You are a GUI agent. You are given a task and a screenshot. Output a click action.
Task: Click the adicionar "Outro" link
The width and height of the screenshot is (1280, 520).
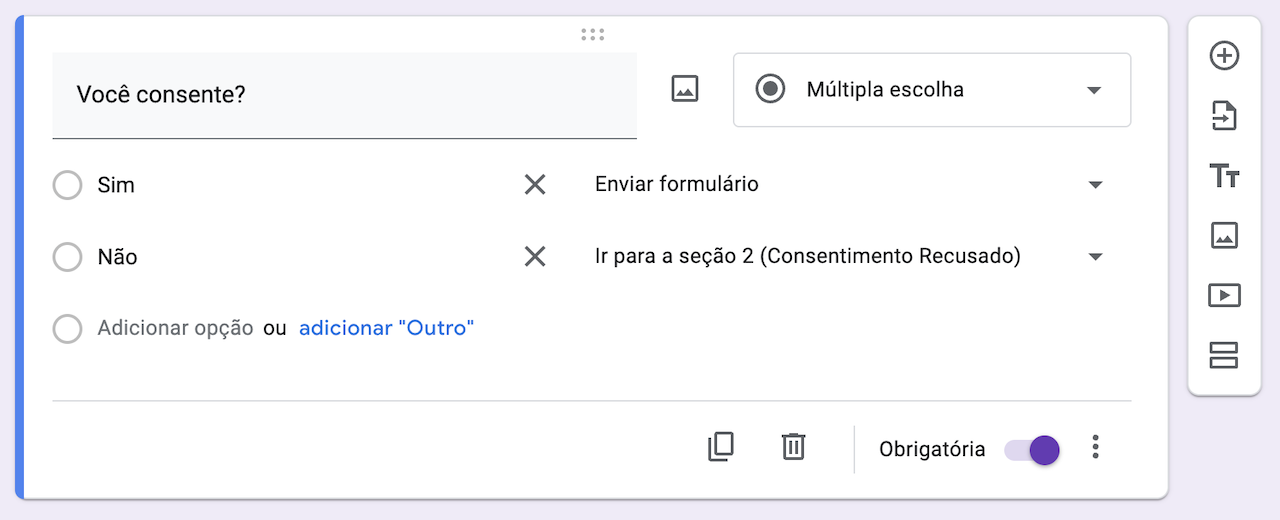pos(386,328)
